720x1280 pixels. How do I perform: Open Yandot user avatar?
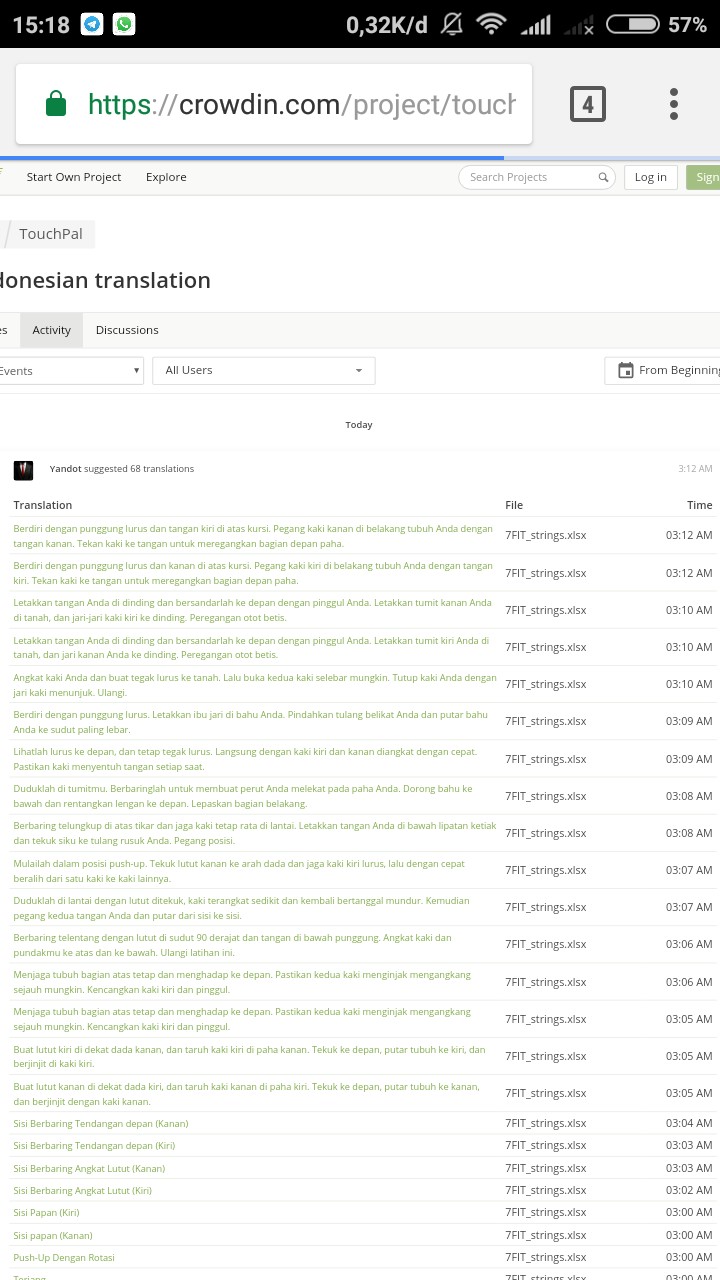click(x=24, y=470)
